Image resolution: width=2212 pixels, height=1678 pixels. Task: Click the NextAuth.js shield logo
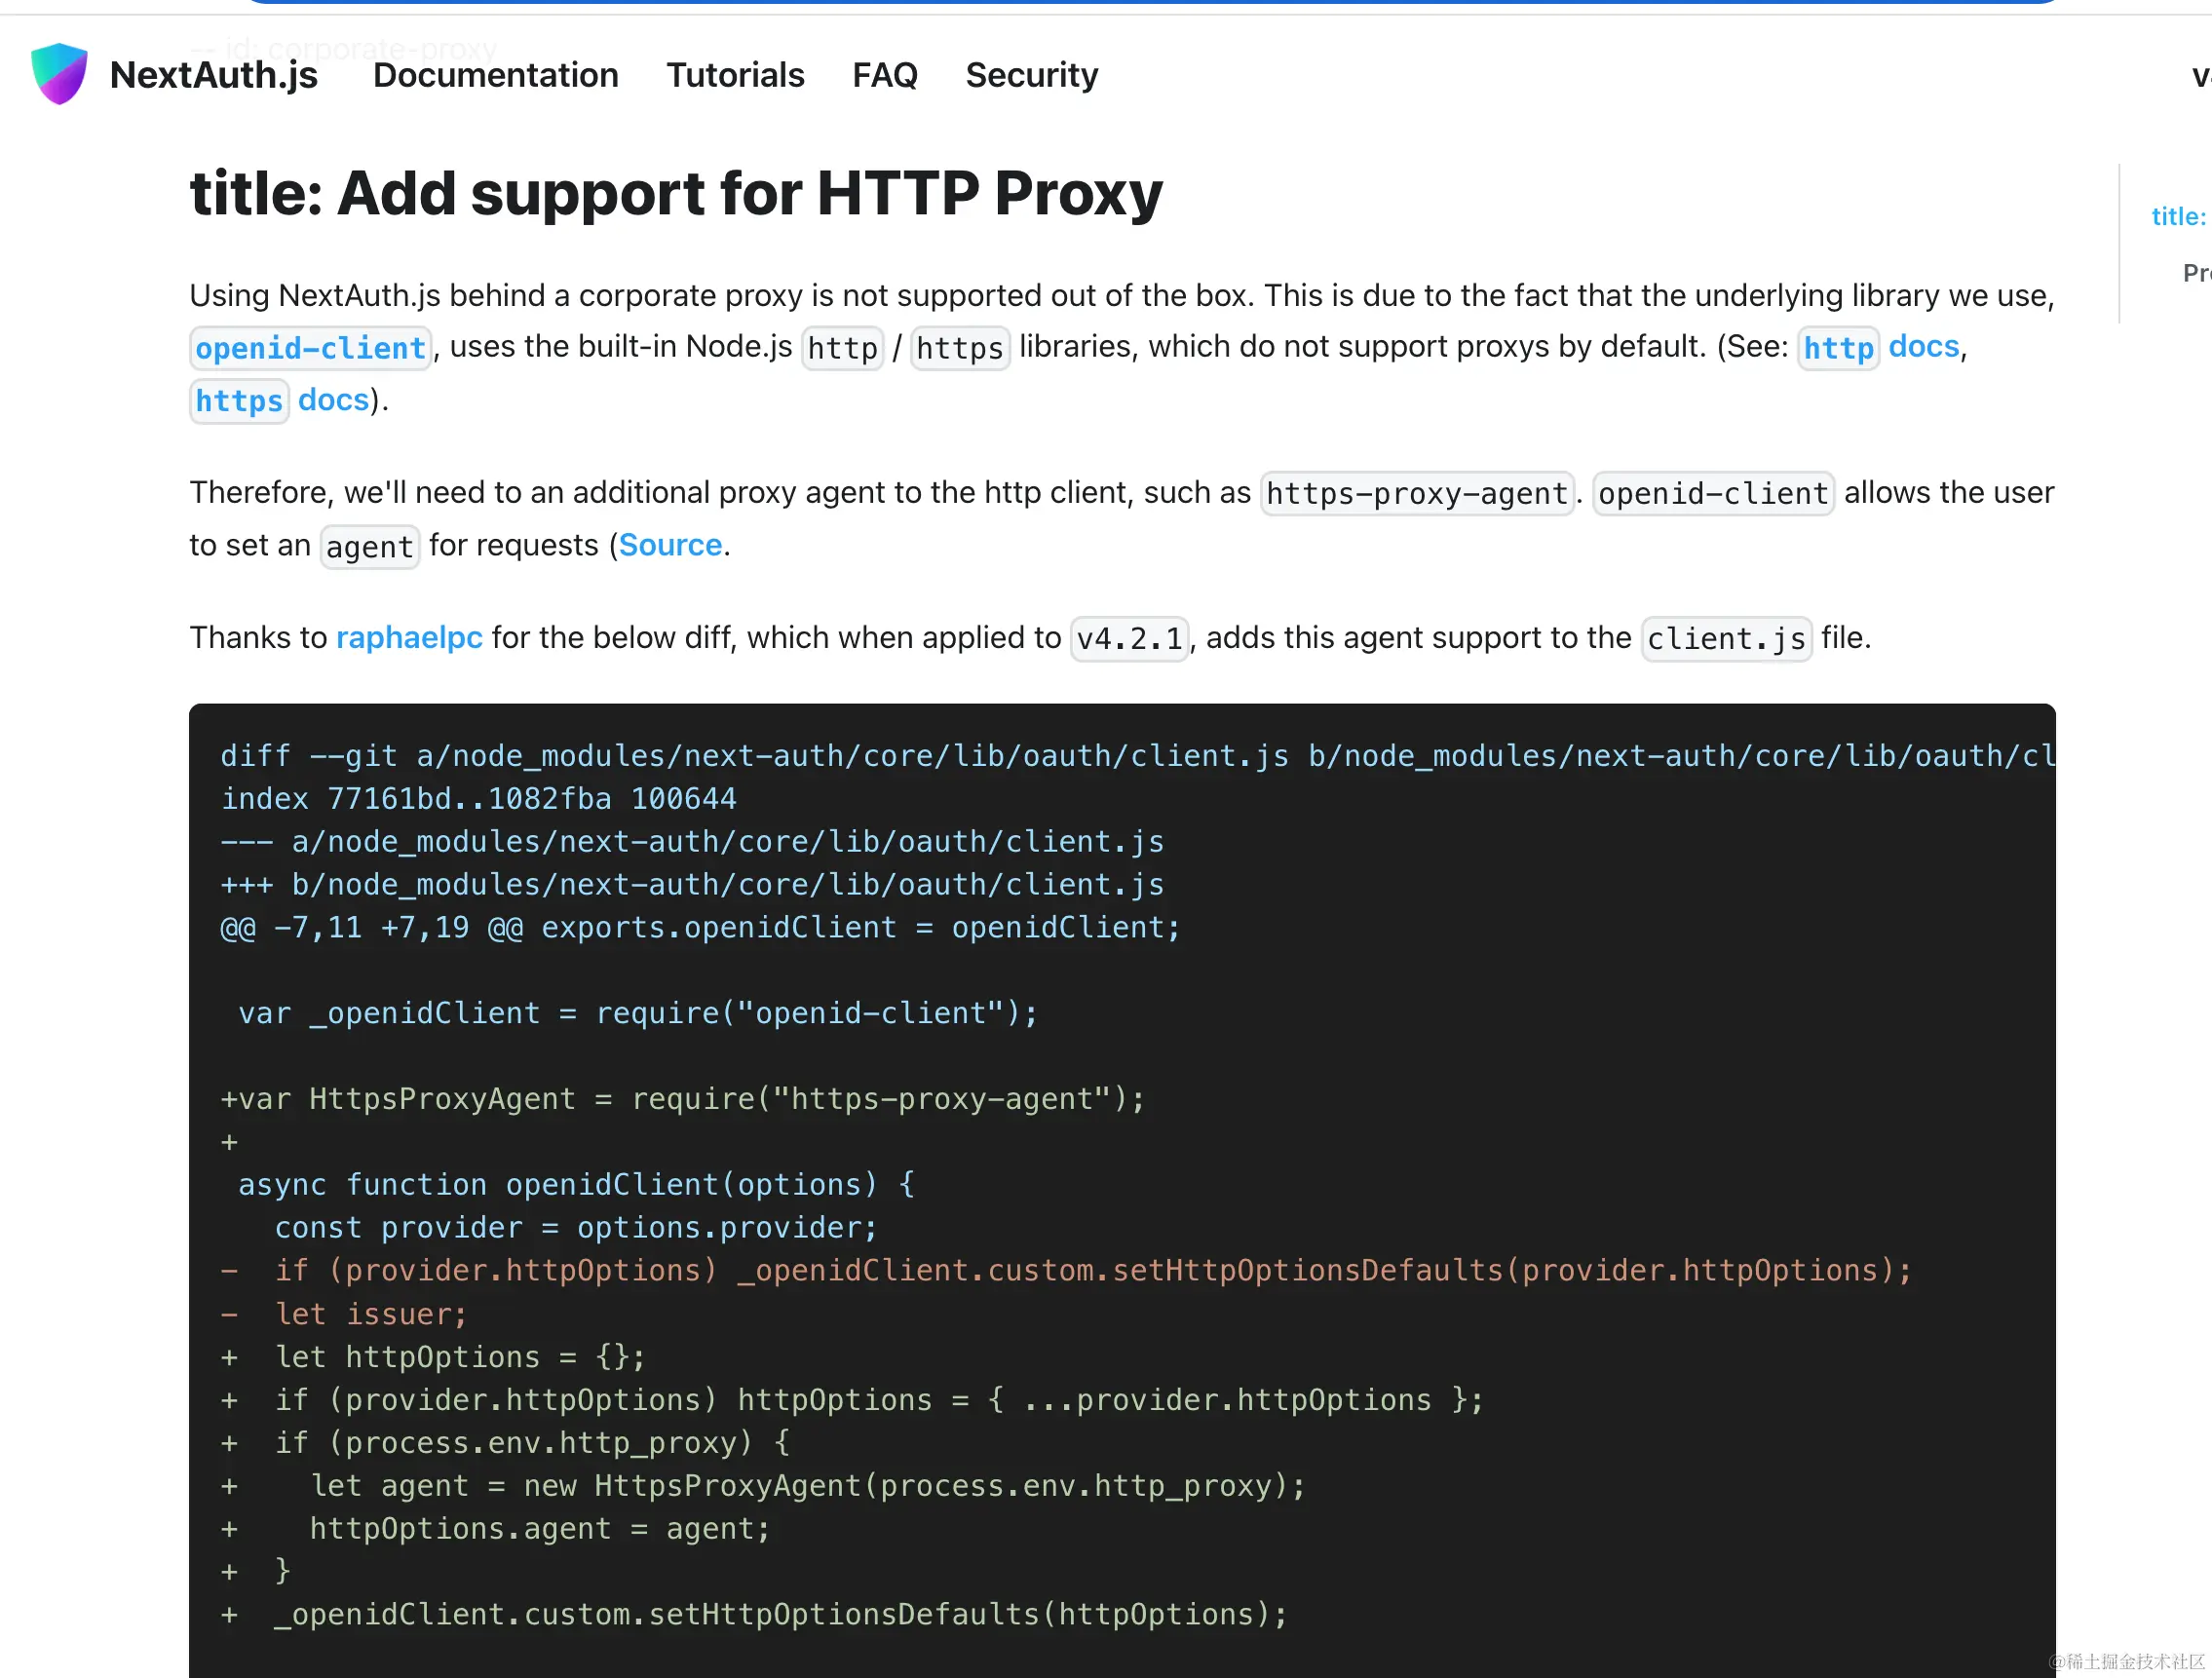[59, 74]
